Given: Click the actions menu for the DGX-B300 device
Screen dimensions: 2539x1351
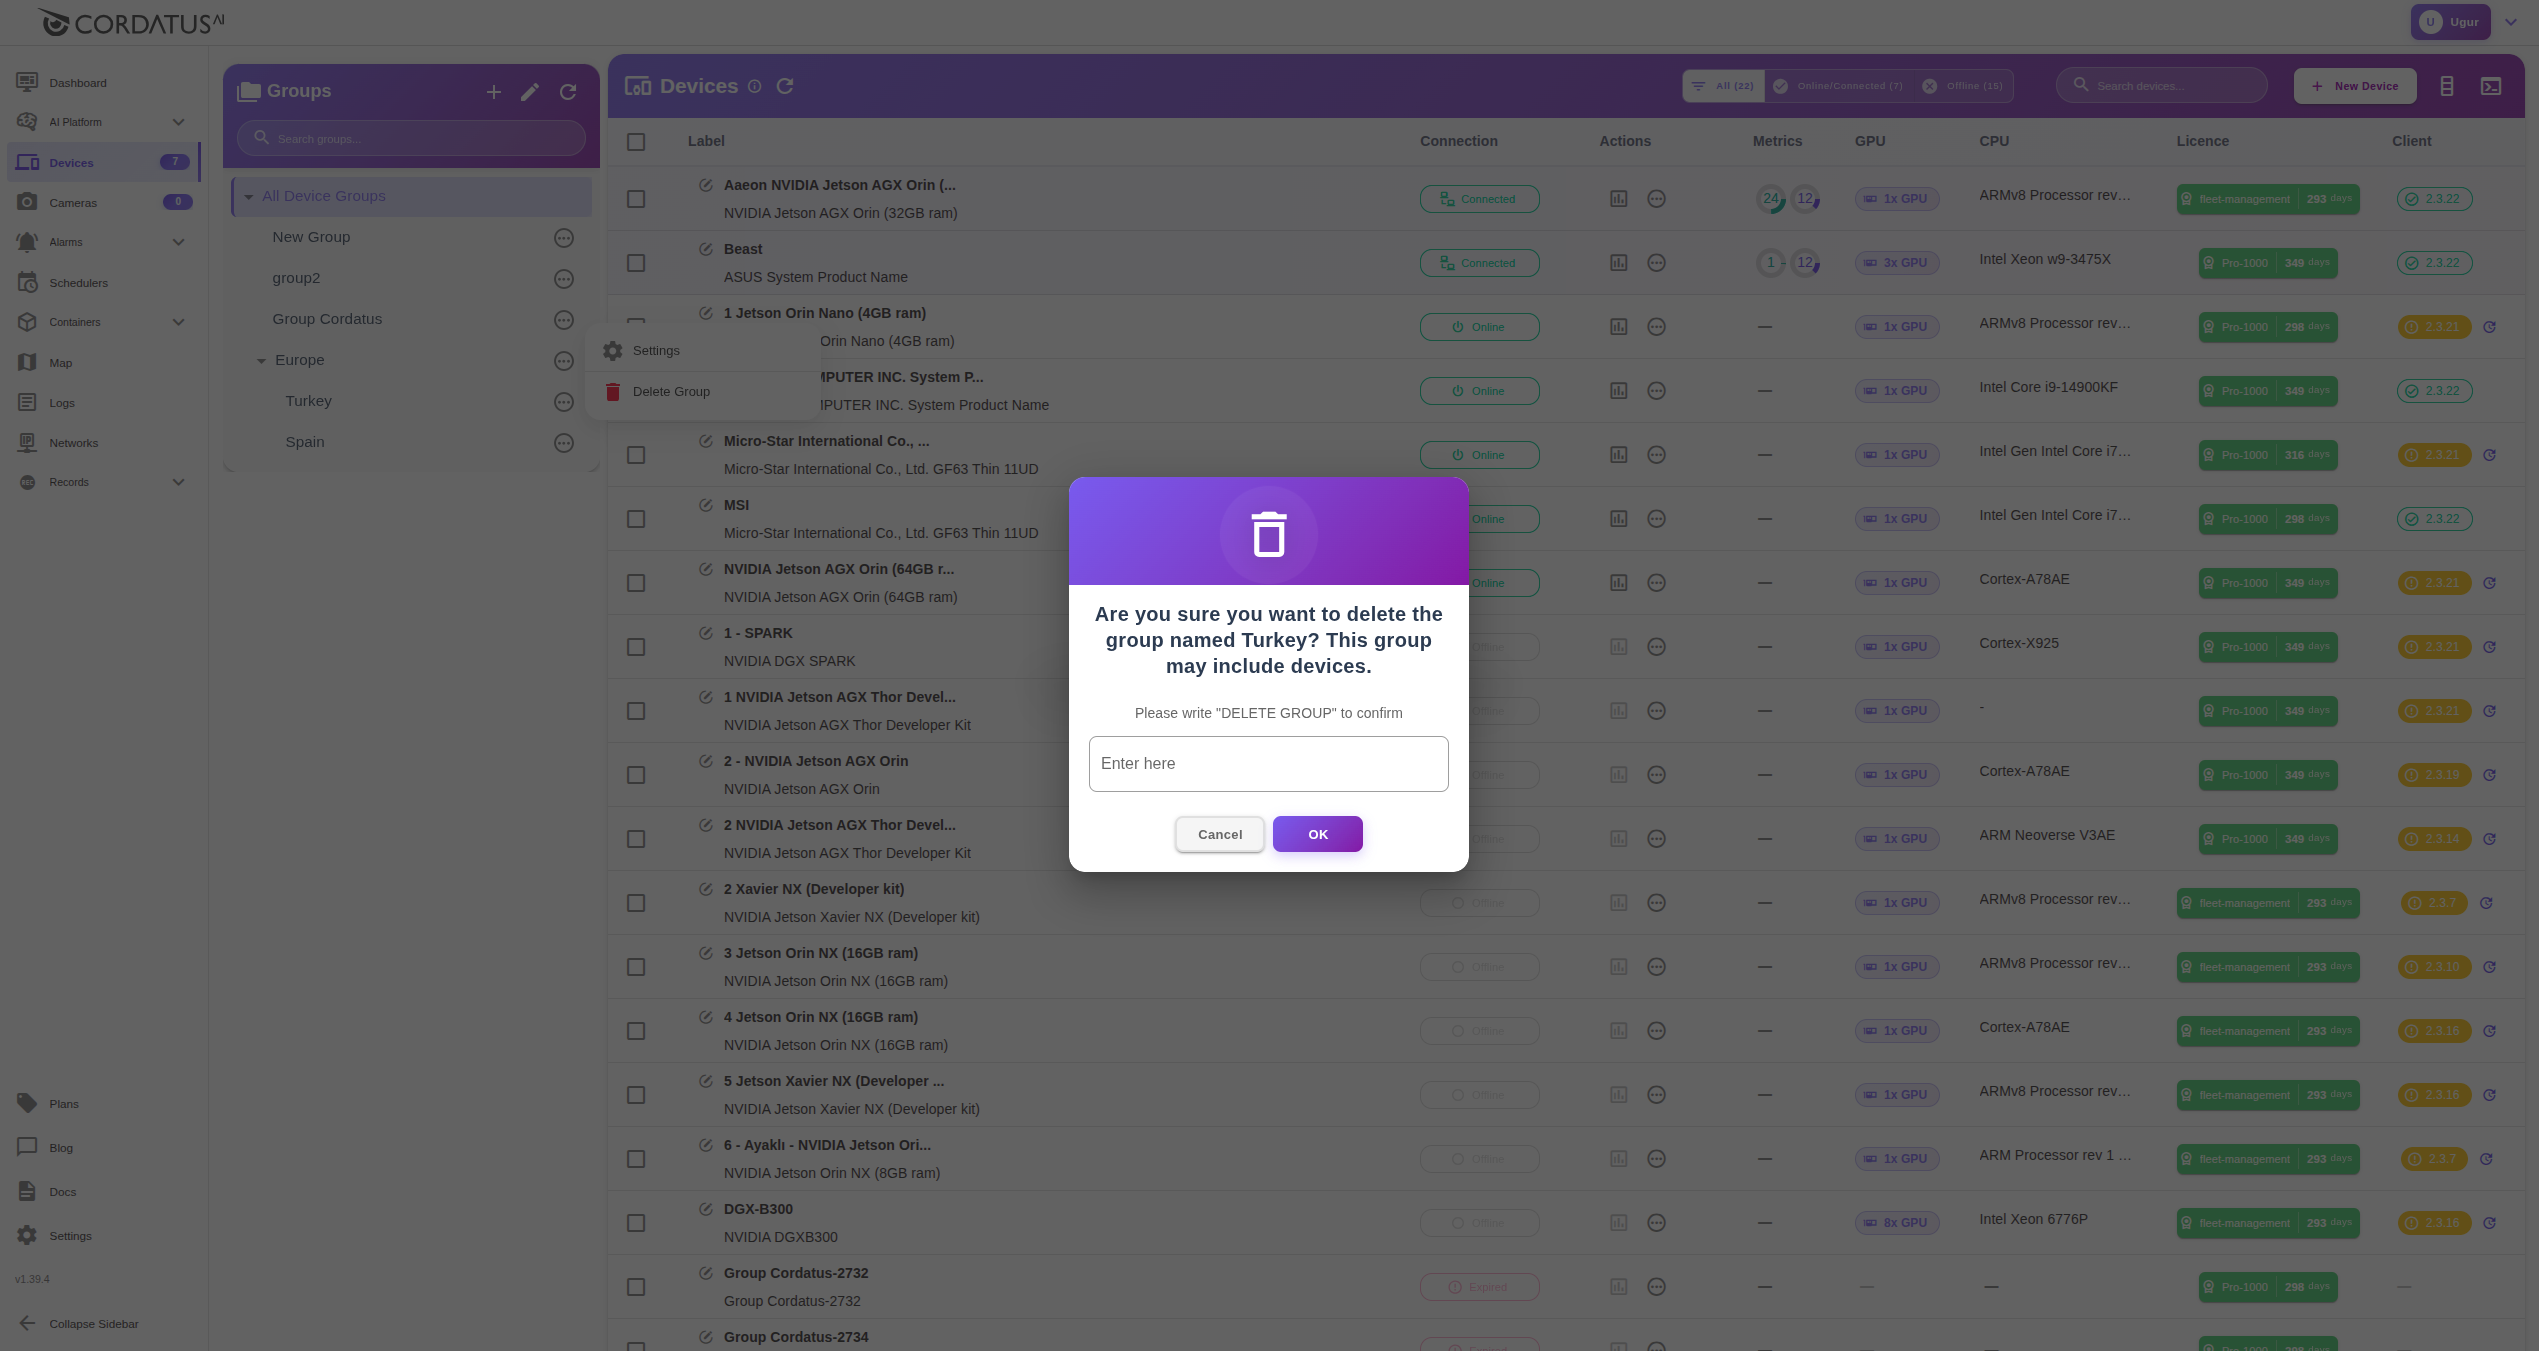Looking at the screenshot, I should tap(1656, 1223).
